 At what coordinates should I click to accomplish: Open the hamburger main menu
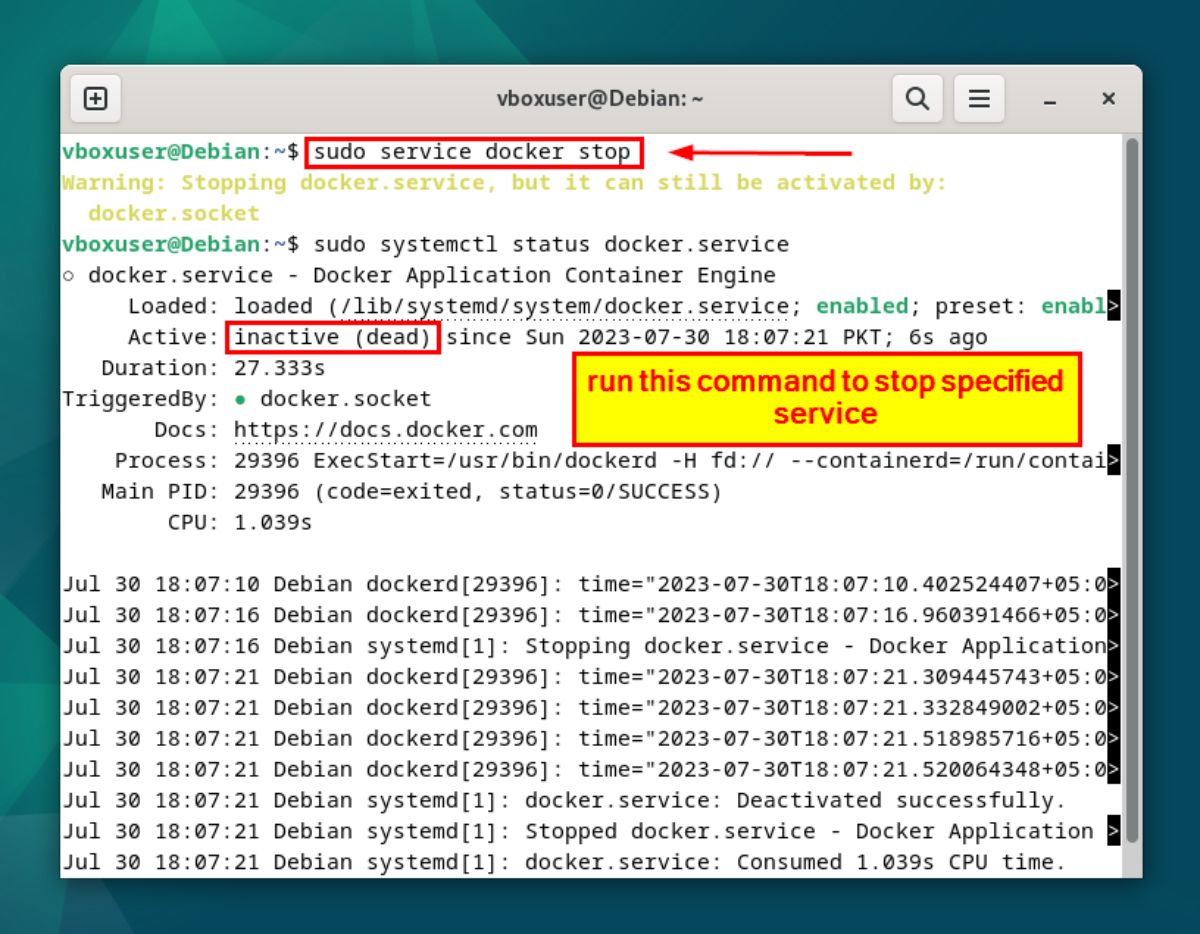[979, 99]
